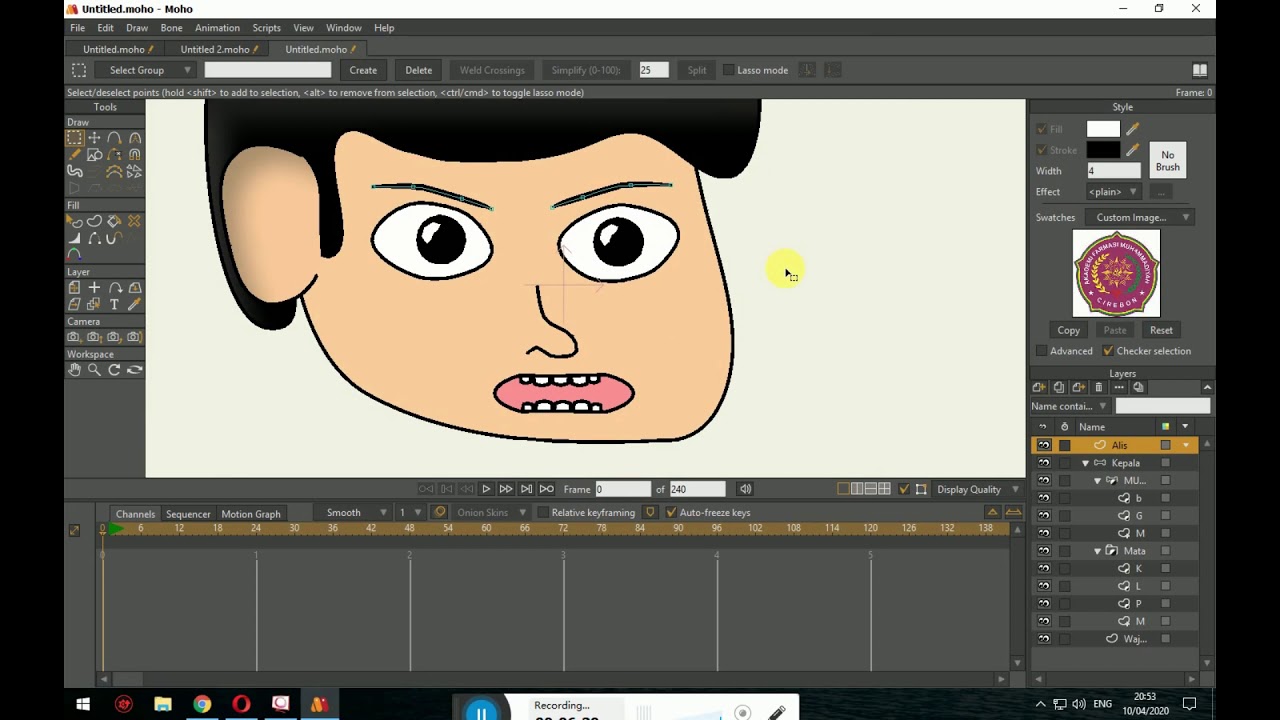This screenshot has height=720, width=1280.
Task: Select the Blob Brush tool
Action: pyautogui.click(x=74, y=172)
